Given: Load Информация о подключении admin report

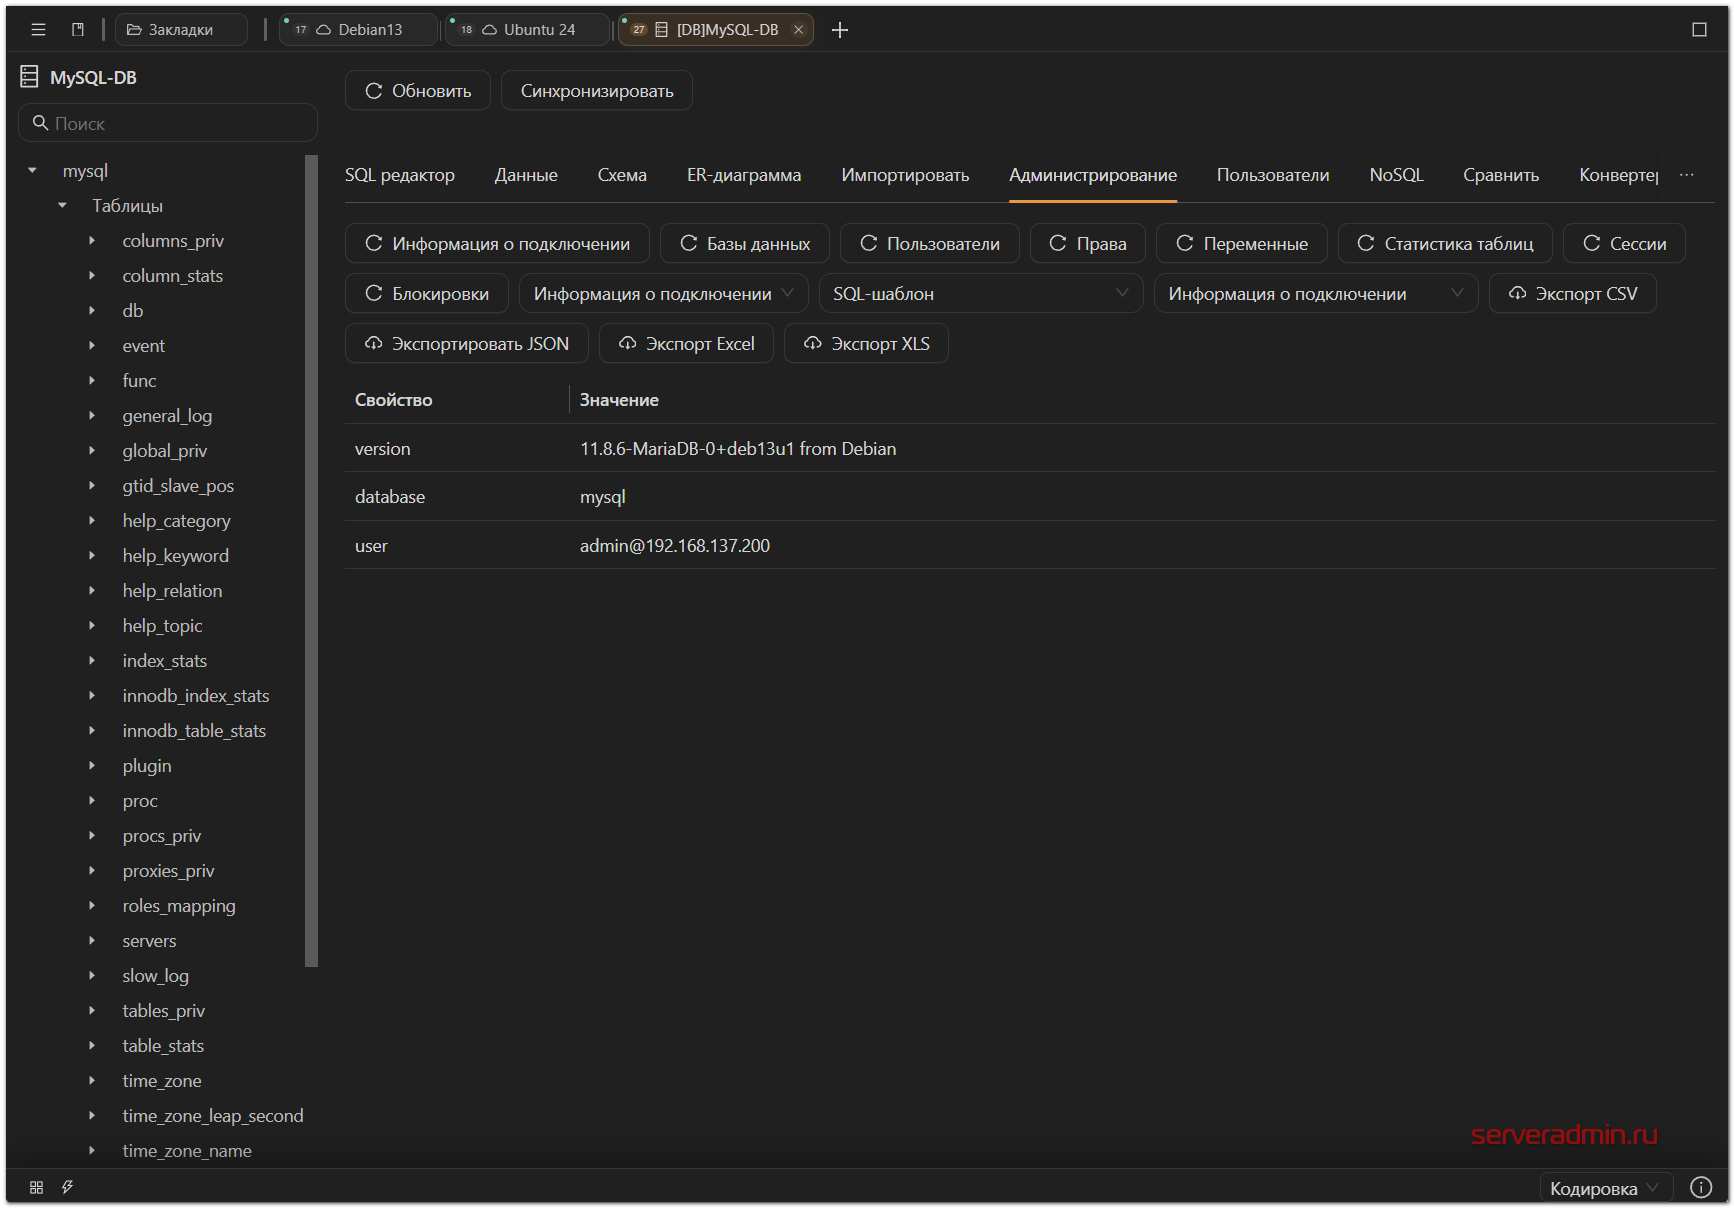Looking at the screenshot, I should coord(497,243).
